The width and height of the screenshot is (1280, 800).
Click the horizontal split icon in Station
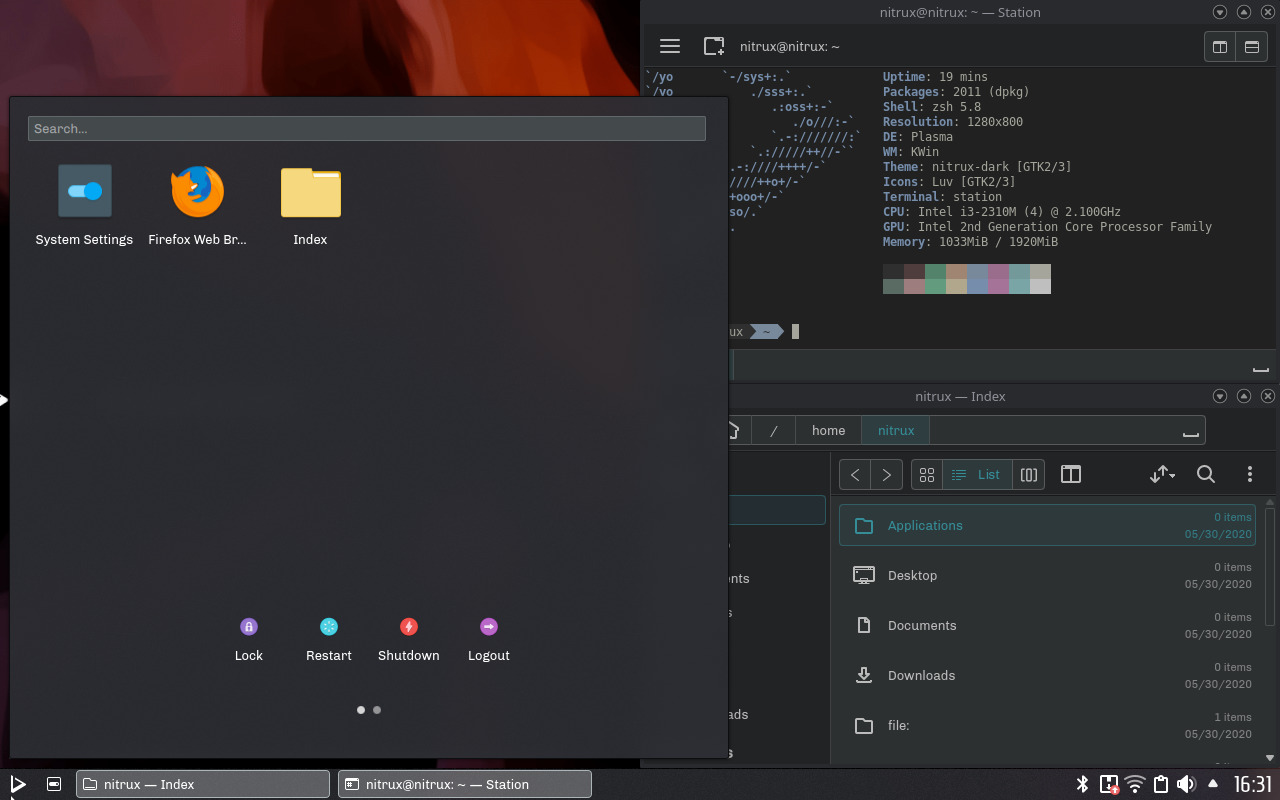point(1251,46)
